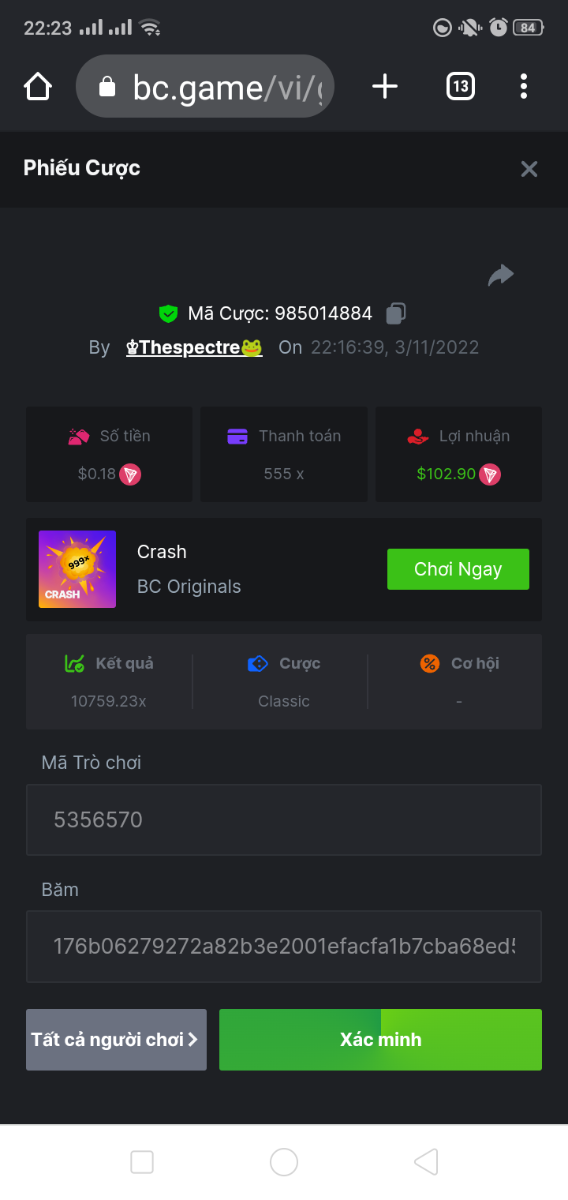568x1200 pixels.
Task: Click the bc.game address bar
Action: click(205, 87)
